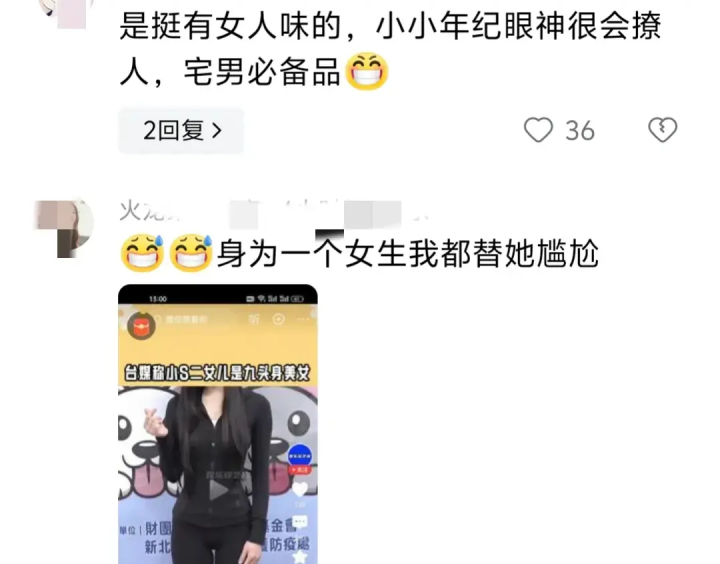Tap the 听 listen icon in the thumbnail header
720x564 pixels.
point(253,319)
